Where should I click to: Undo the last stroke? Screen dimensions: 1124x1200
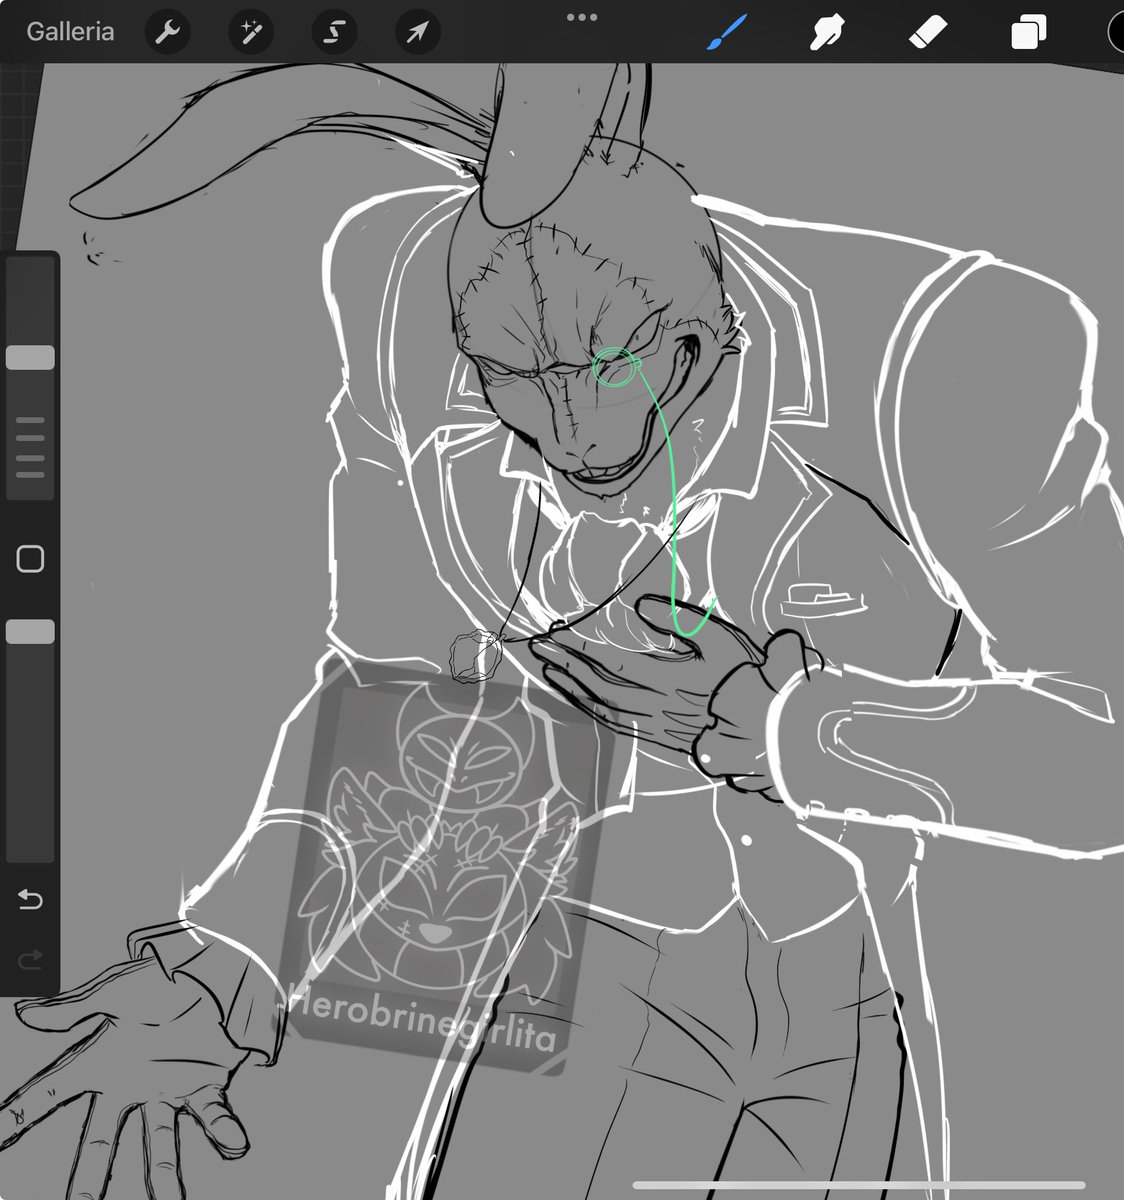pyautogui.click(x=30, y=900)
